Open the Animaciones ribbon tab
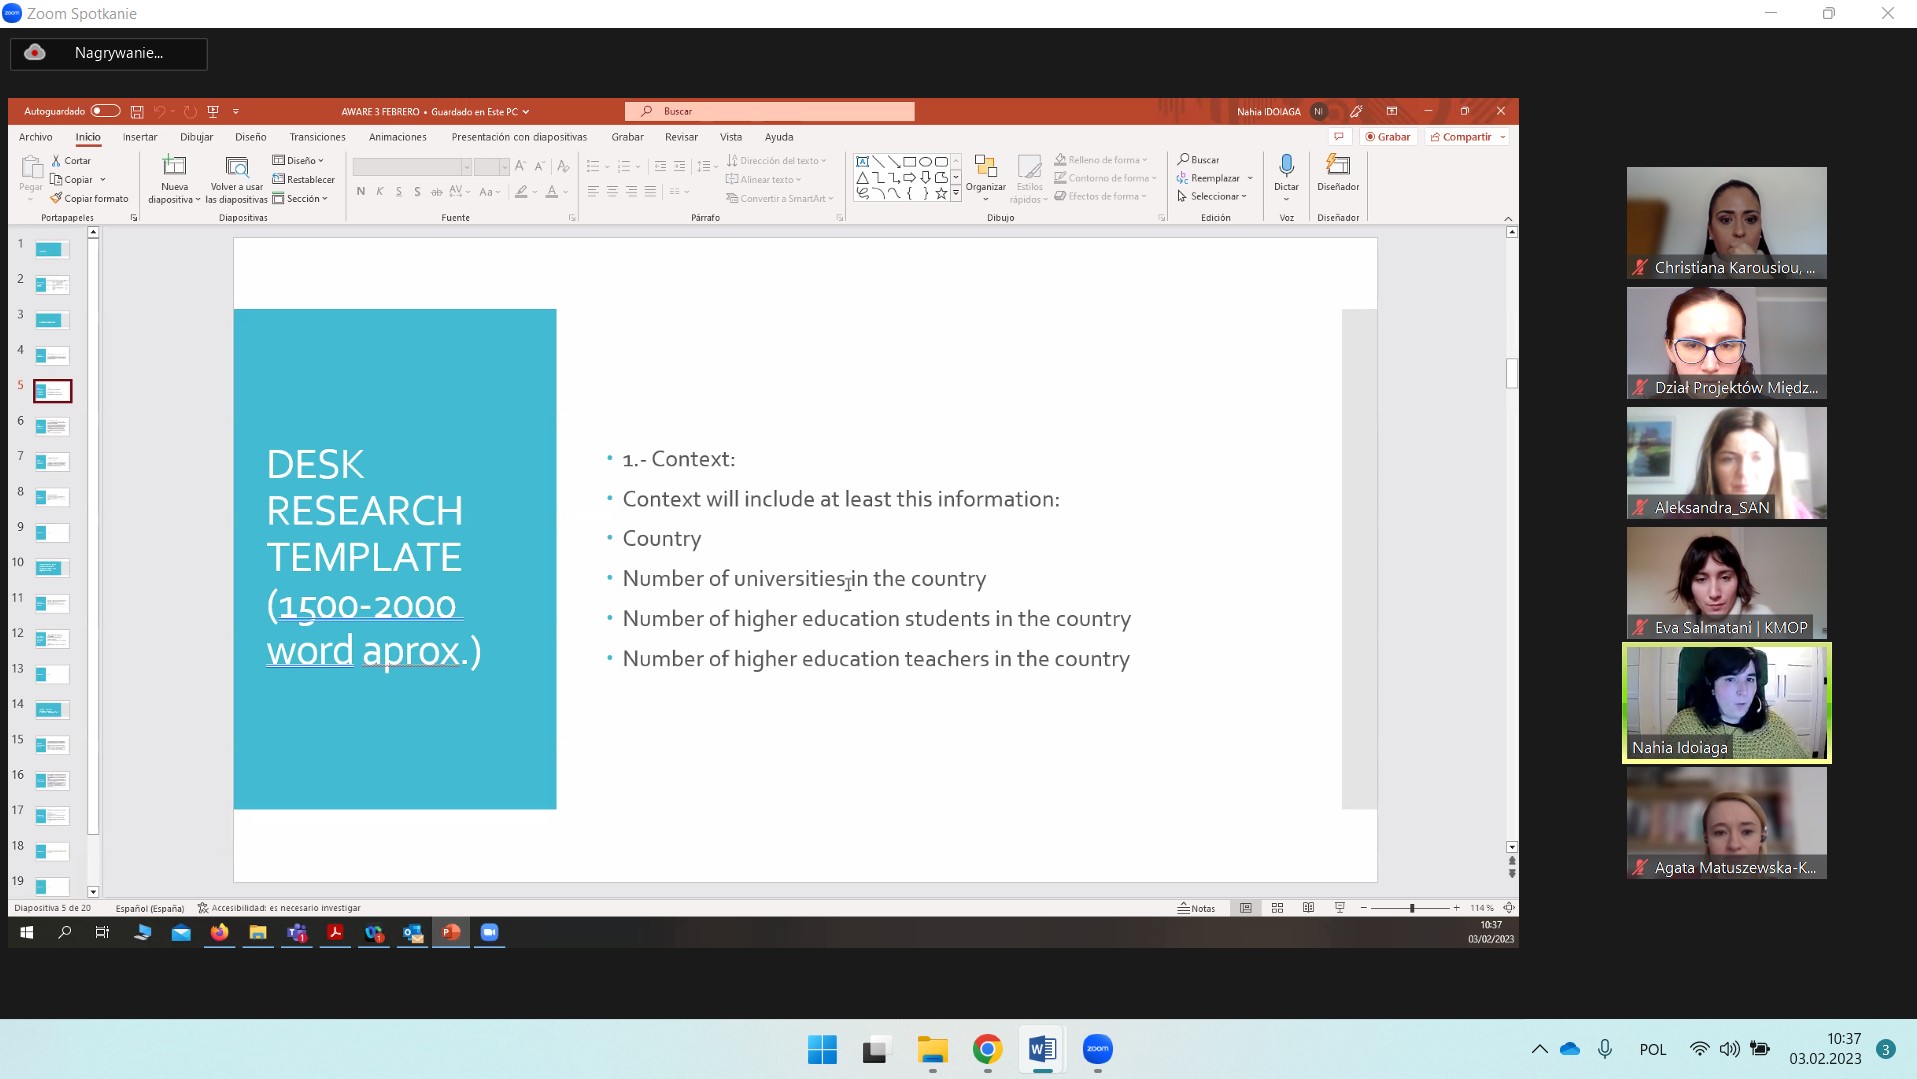Screen dimensions: 1917x1079 (x=397, y=137)
